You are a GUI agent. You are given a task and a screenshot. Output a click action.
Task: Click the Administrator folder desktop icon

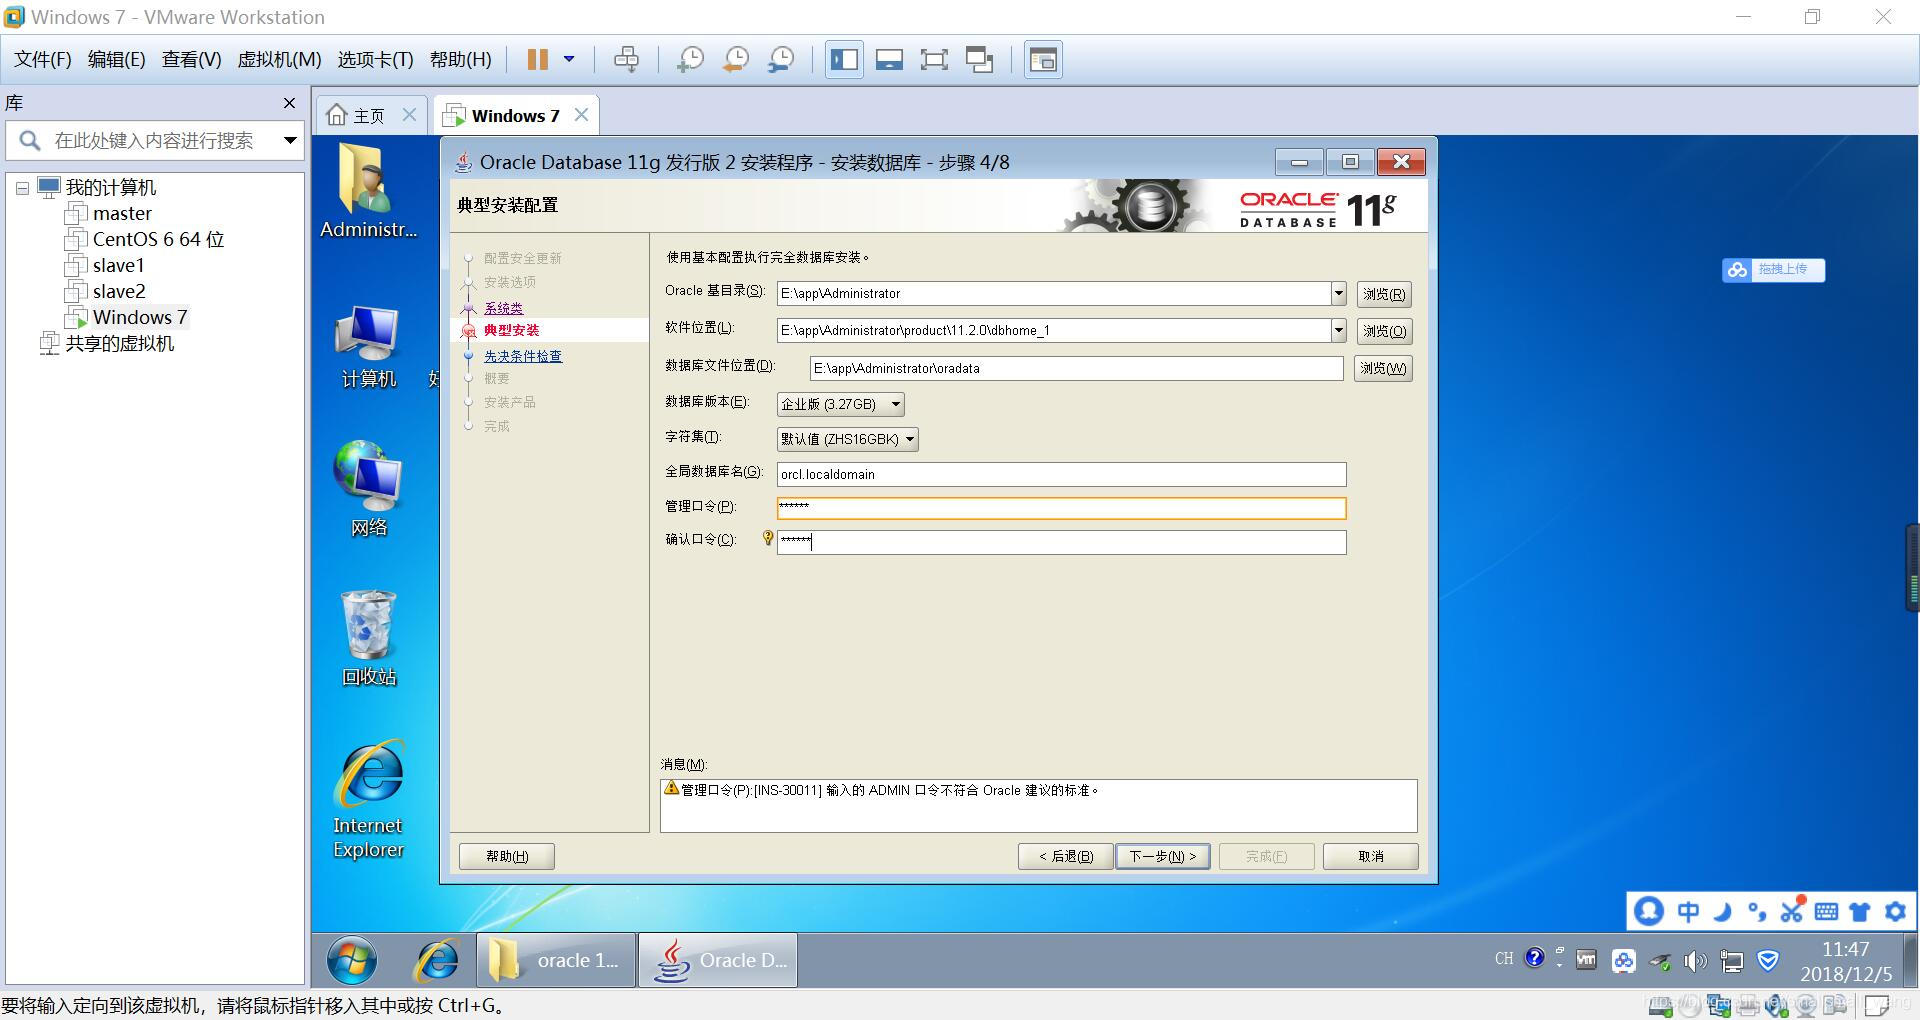click(368, 191)
